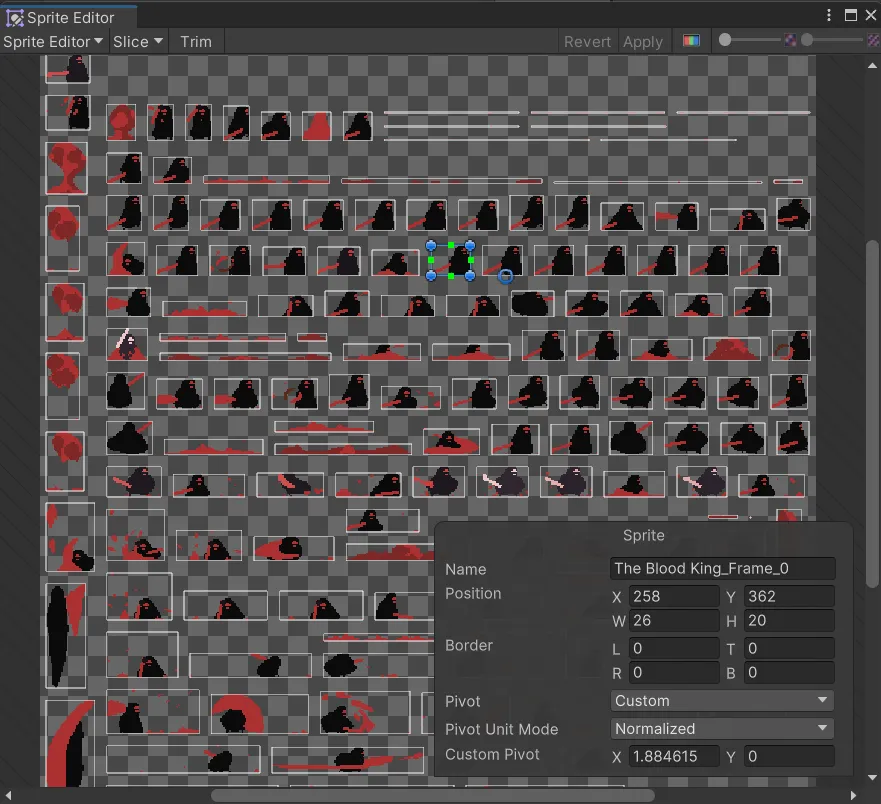881x804 pixels.
Task: Click the Position Y field
Action: coord(789,596)
